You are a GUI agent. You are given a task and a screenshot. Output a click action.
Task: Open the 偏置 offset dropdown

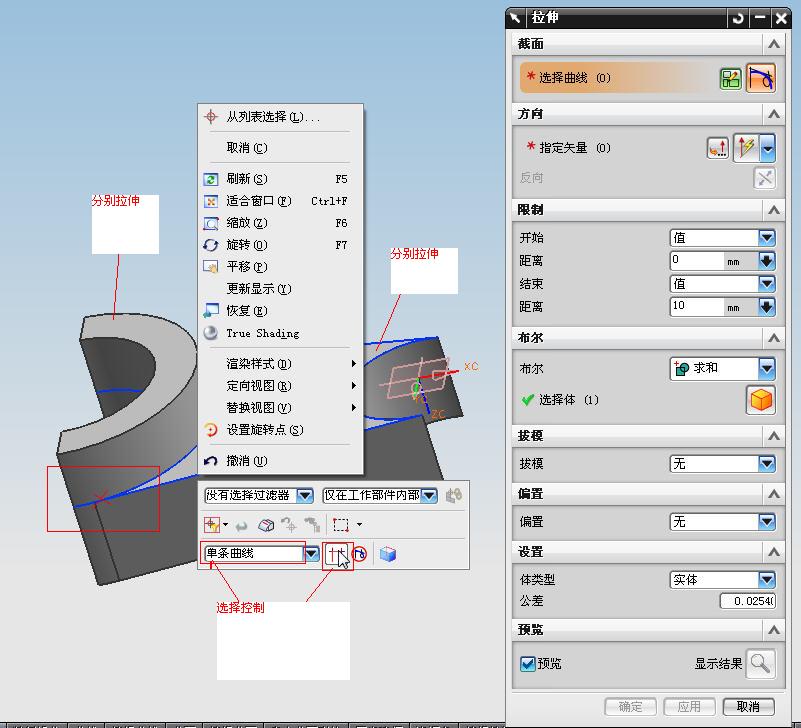(767, 522)
